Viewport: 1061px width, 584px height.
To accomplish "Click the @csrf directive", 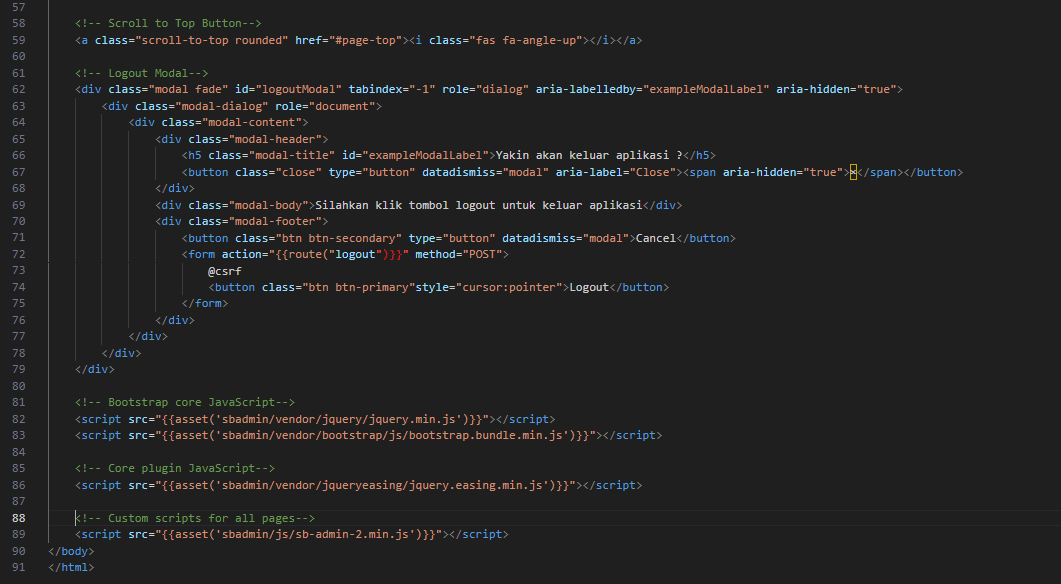I will pyautogui.click(x=225, y=271).
